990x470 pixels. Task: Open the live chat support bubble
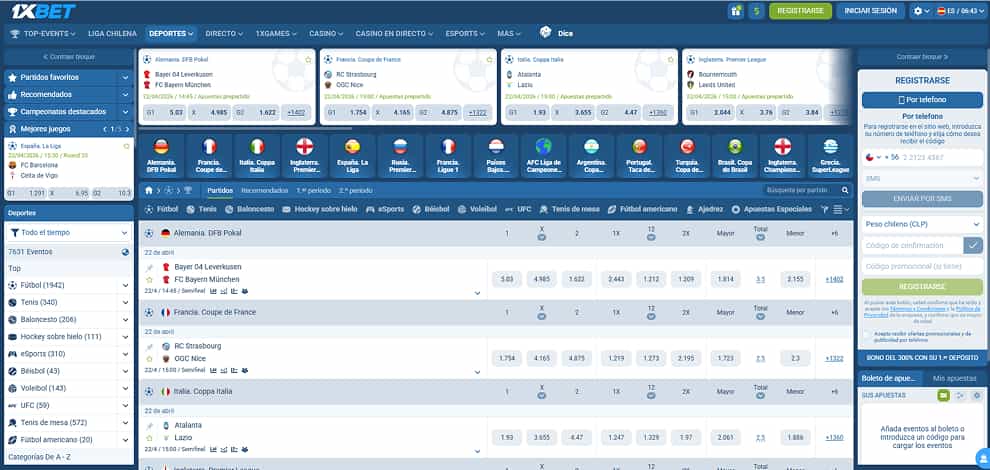pos(982,457)
